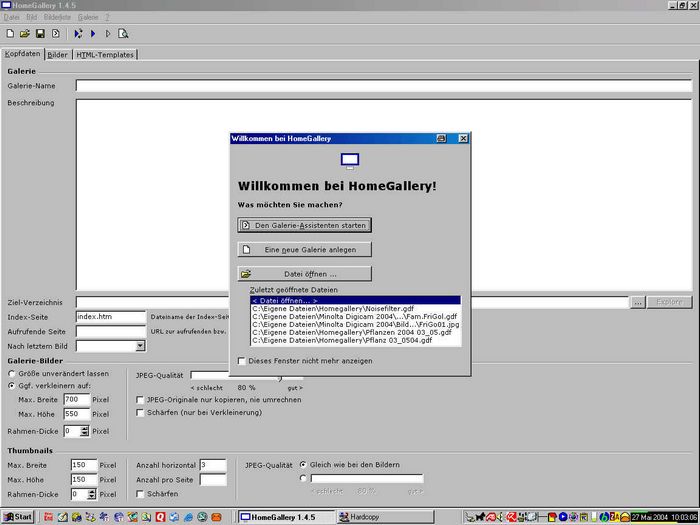
Task: Click Galerie-Bilder Max. Höhe field showing 550
Action: coord(77,414)
